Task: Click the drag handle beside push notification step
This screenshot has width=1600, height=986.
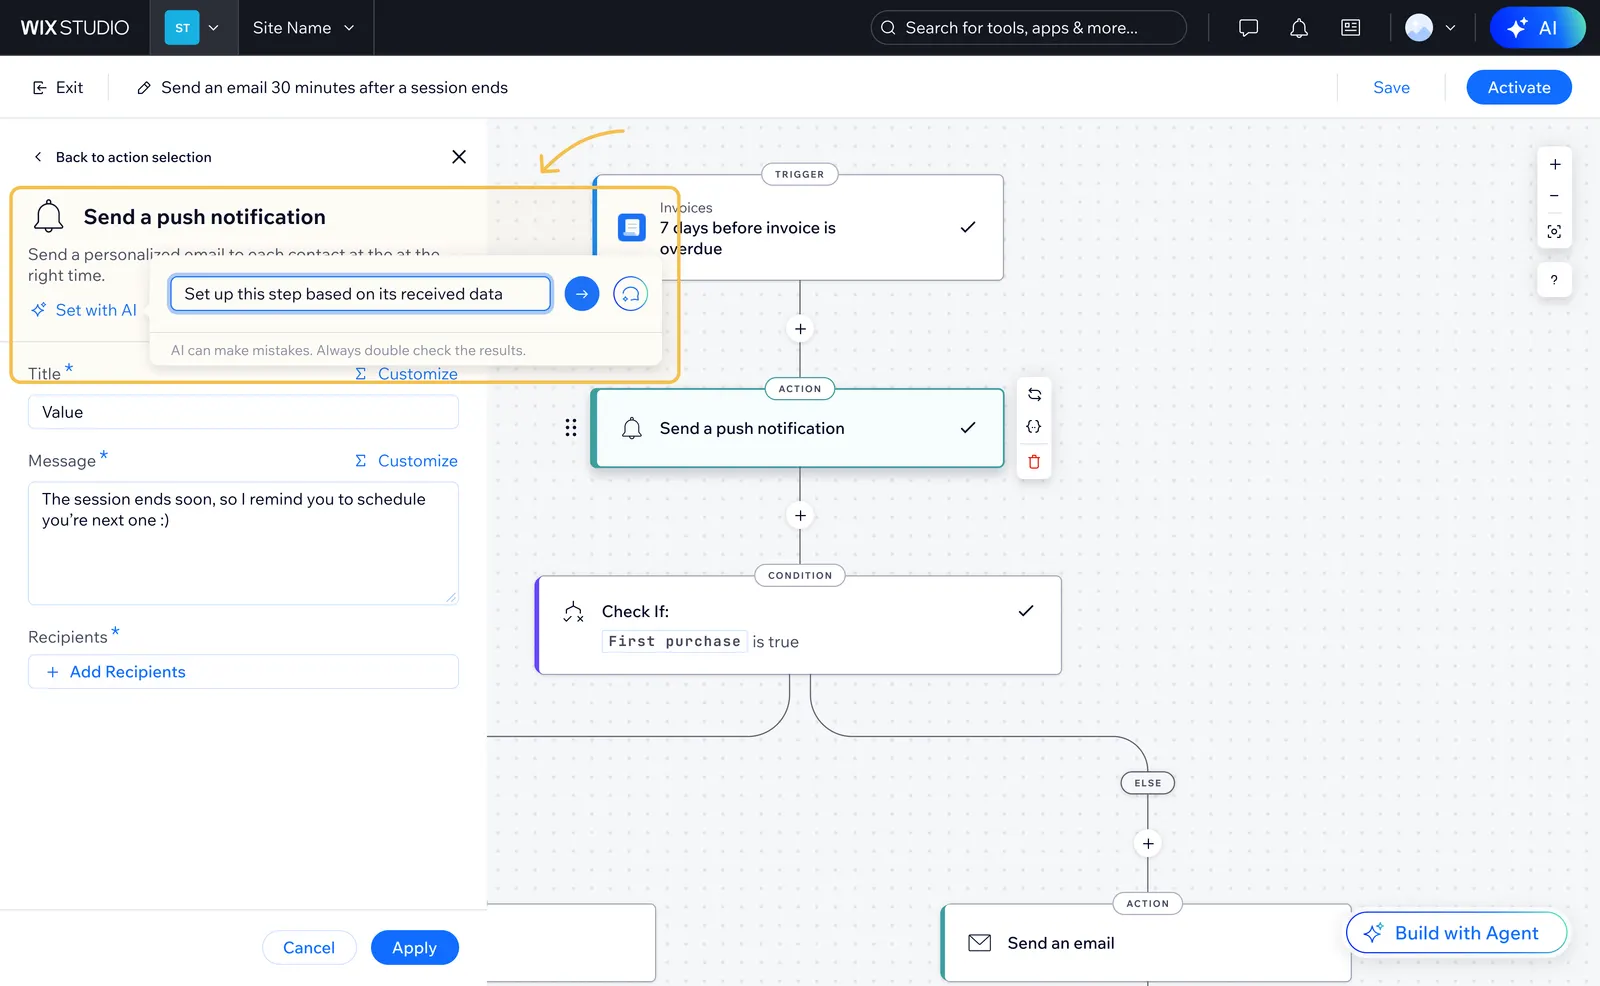Action: click(x=571, y=428)
